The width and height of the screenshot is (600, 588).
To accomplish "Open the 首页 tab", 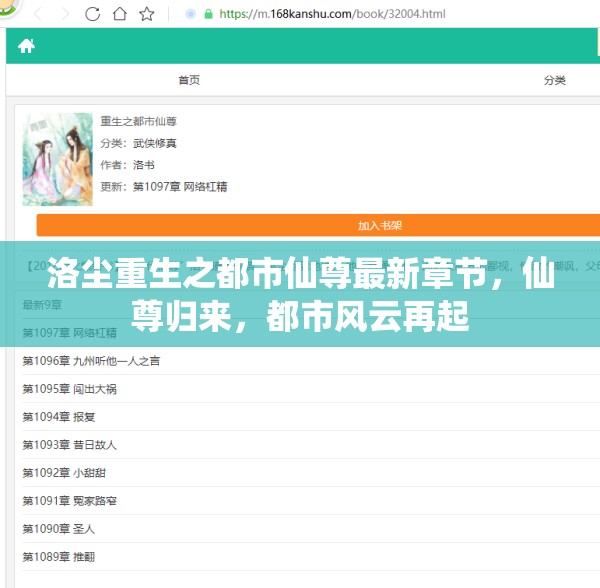I will [x=189, y=80].
